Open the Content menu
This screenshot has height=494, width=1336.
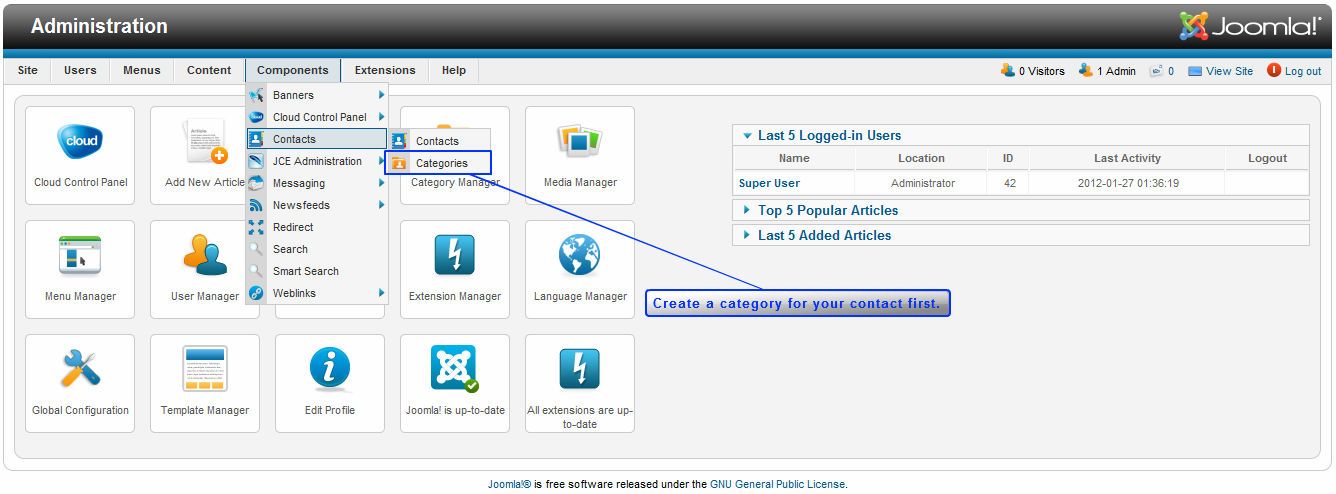tap(209, 70)
